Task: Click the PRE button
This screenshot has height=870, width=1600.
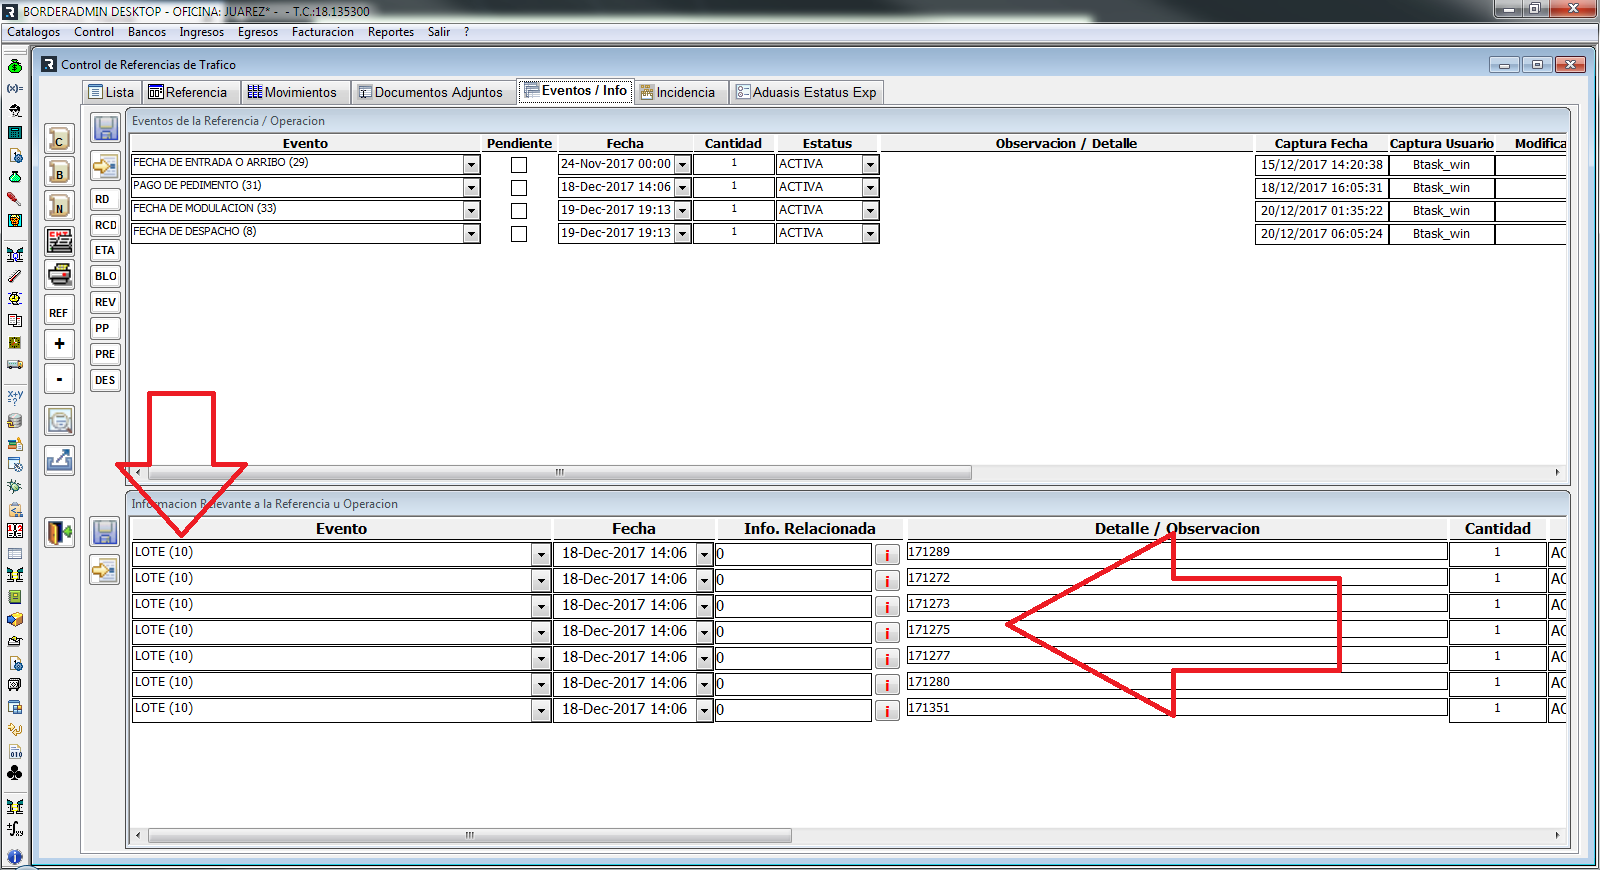Action: point(105,354)
